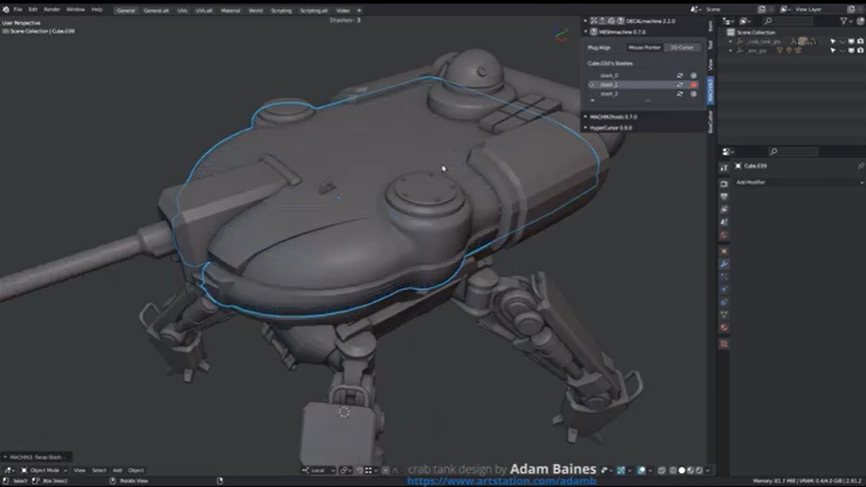This screenshot has width=866, height=487.
Task: Open the Modifier wrench properties tab
Action: click(724, 264)
